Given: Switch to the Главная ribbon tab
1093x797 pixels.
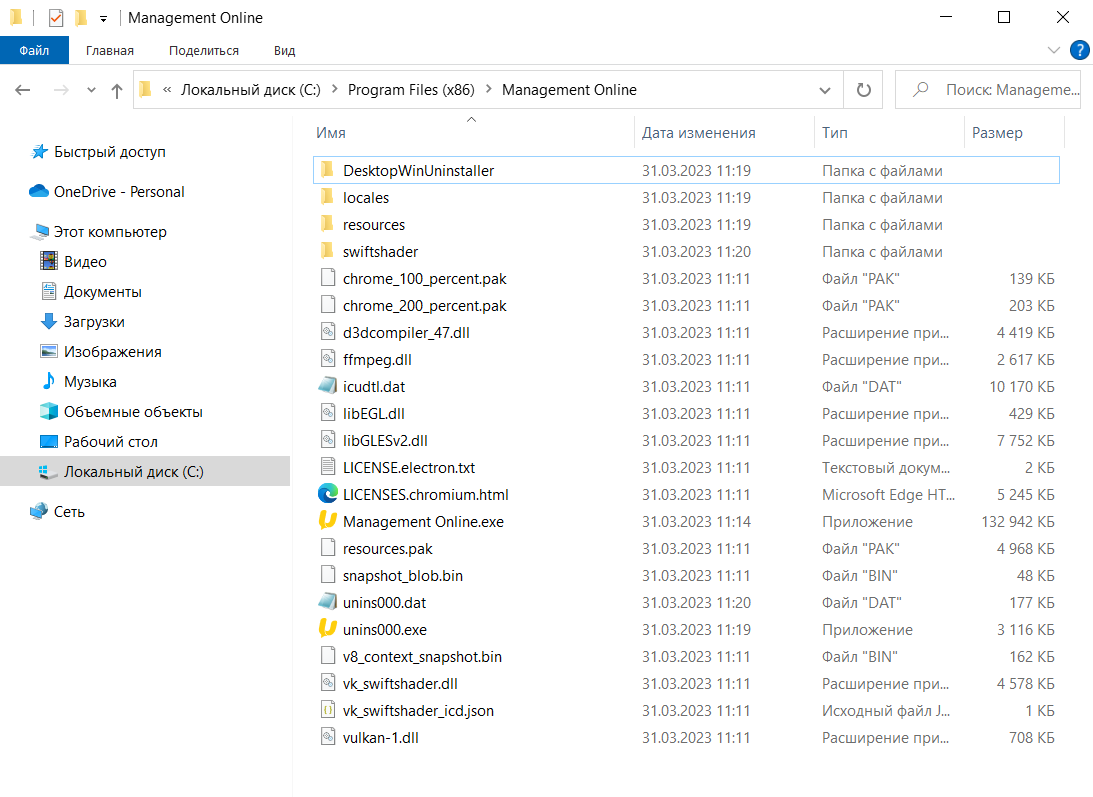Looking at the screenshot, I should tap(110, 50).
